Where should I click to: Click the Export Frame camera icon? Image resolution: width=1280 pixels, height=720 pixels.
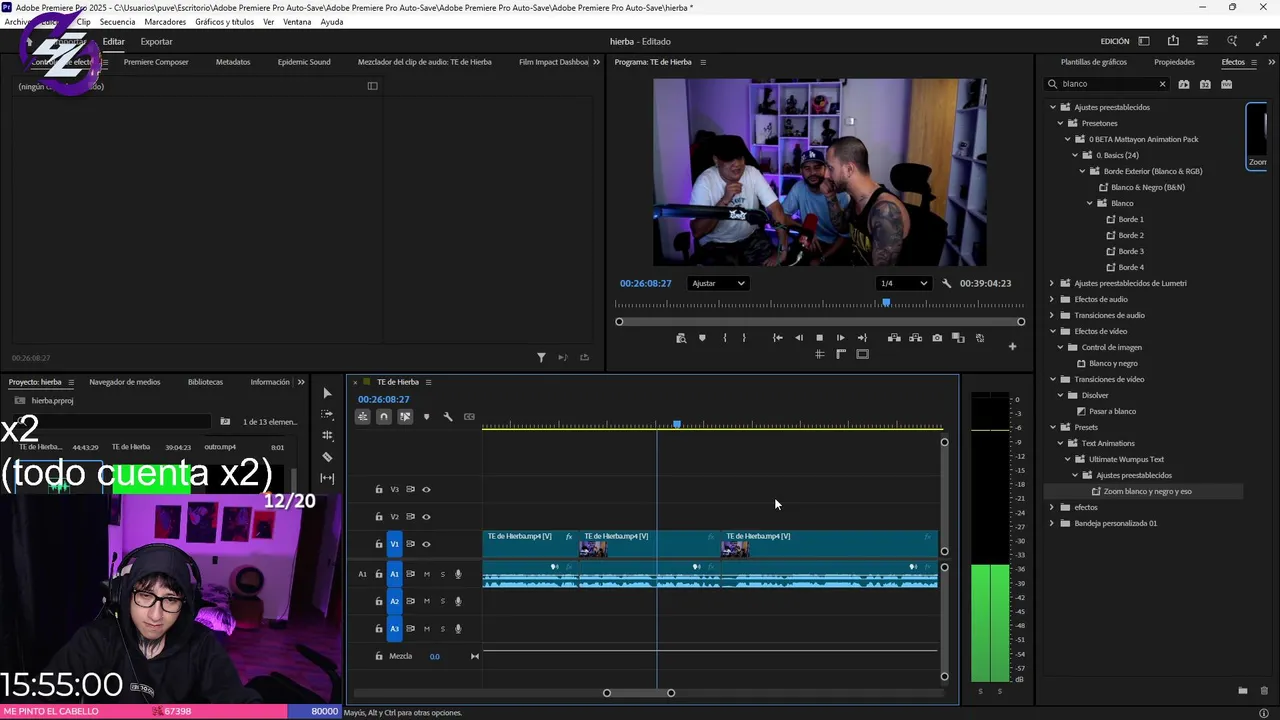tap(937, 338)
